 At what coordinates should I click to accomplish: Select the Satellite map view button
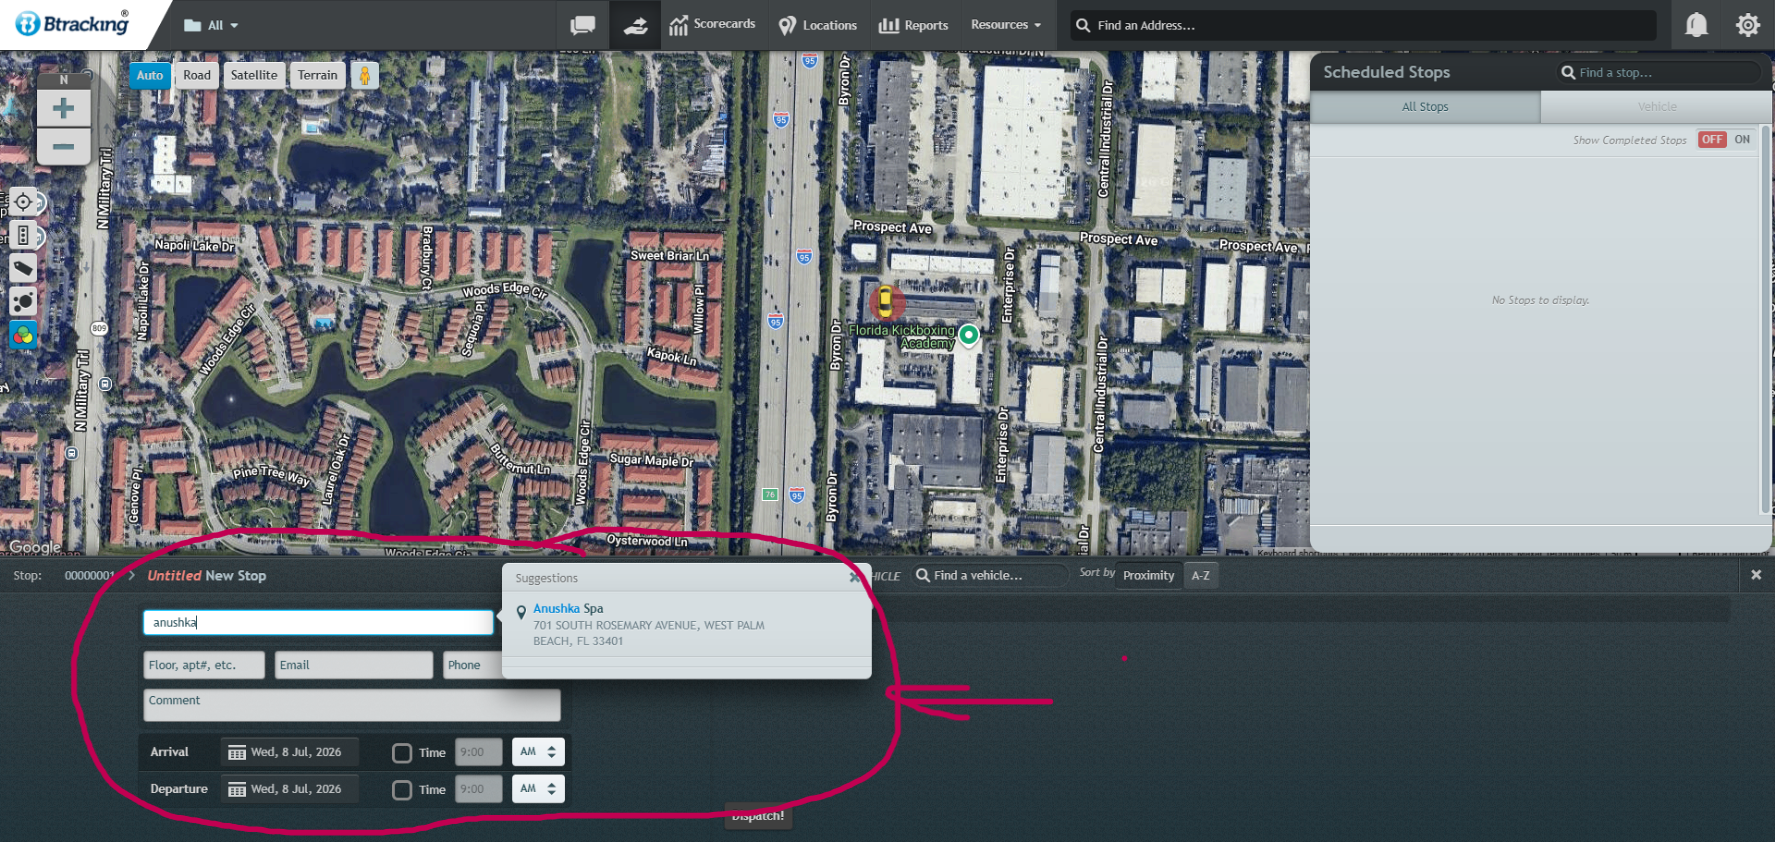click(x=254, y=75)
